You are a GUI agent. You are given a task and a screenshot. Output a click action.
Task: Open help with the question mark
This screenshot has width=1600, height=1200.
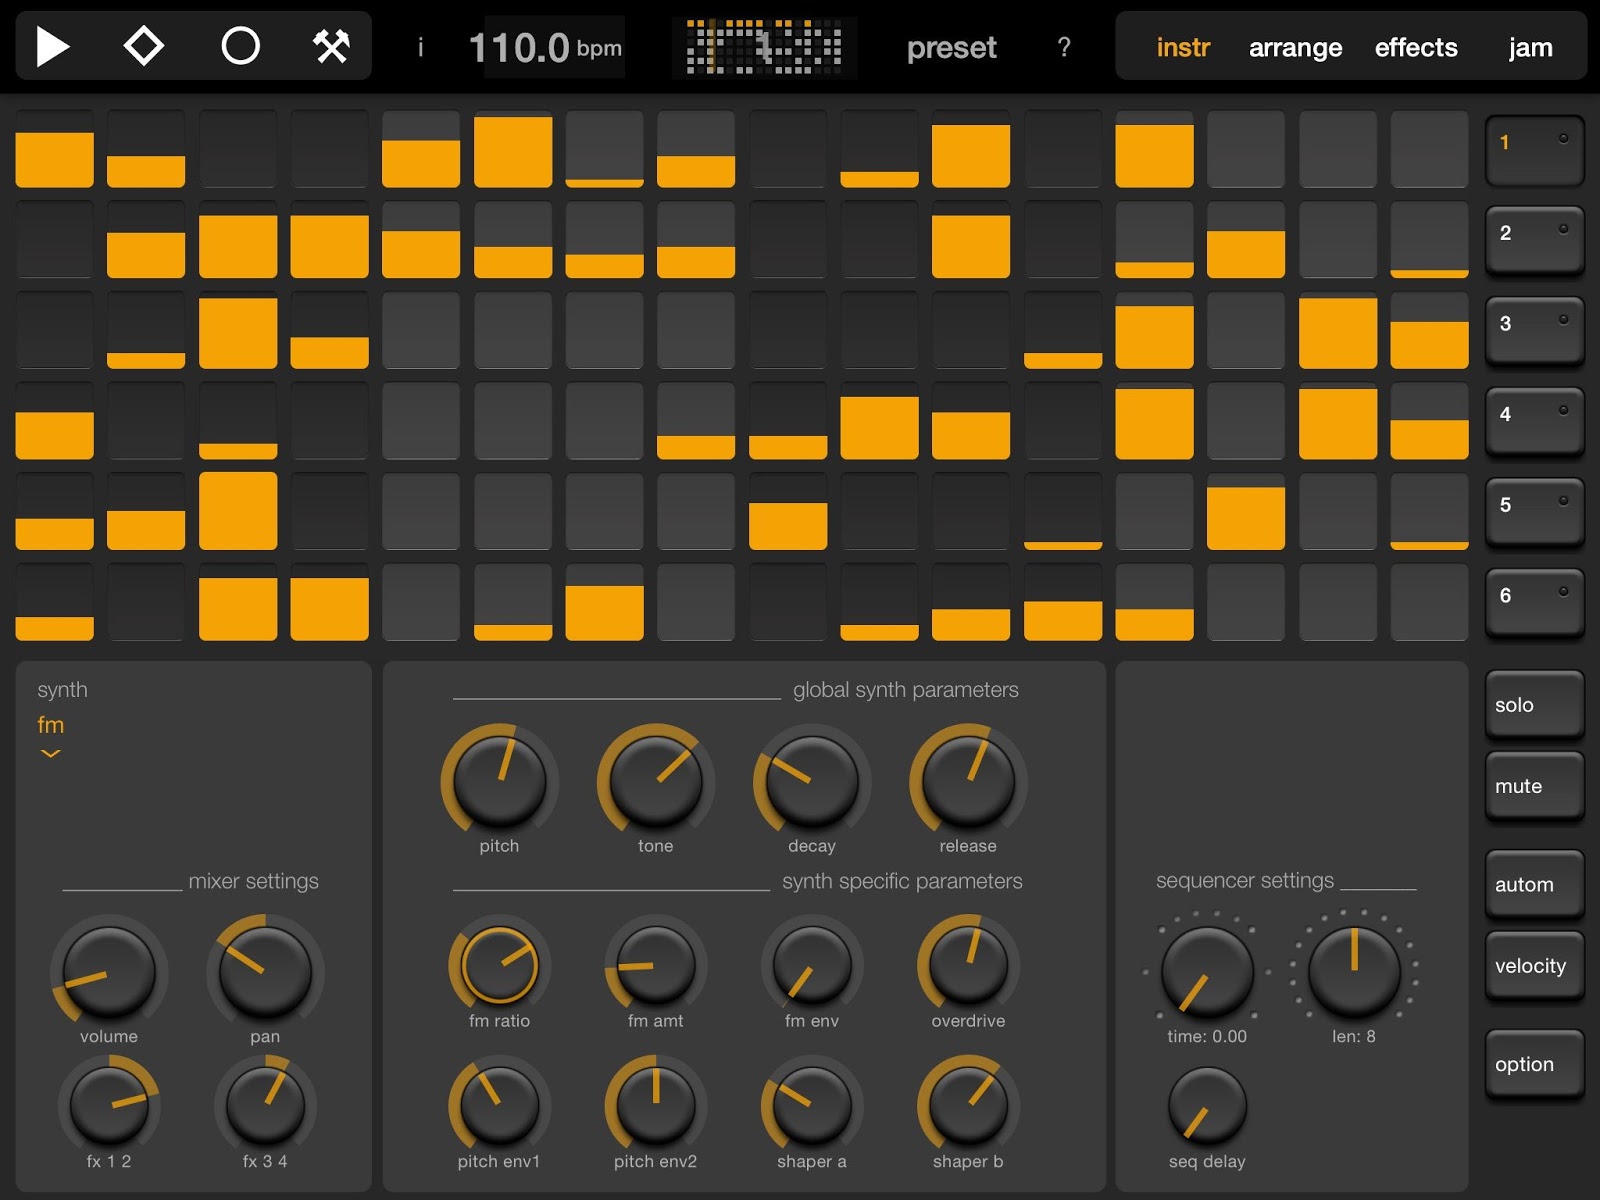[1064, 47]
